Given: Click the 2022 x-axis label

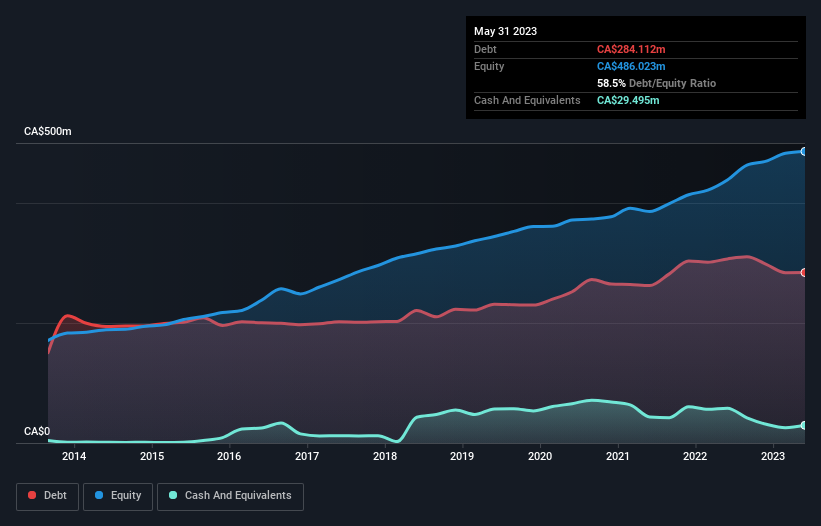Looking at the screenshot, I should [695, 456].
